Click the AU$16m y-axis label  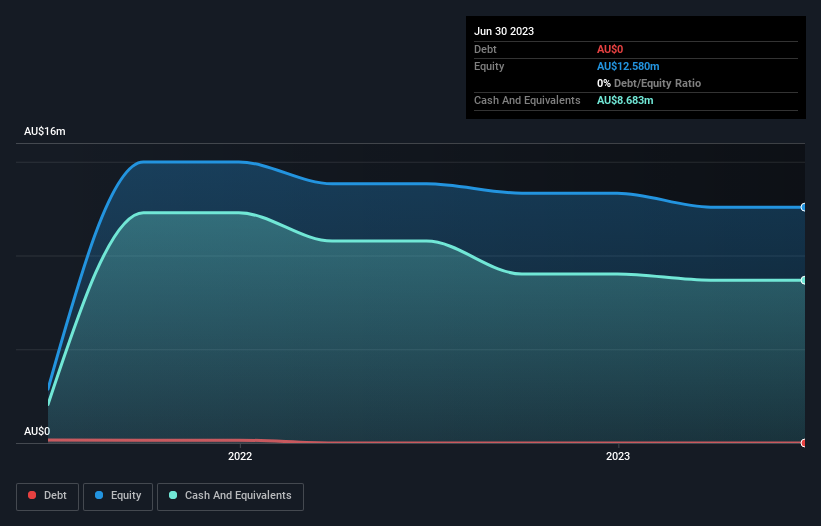[x=45, y=131]
